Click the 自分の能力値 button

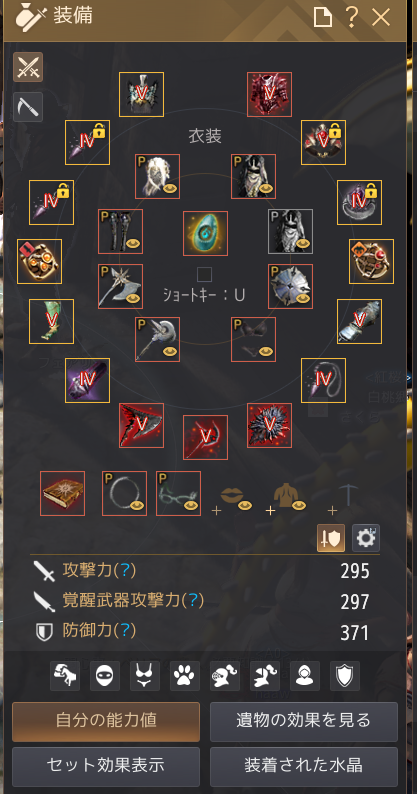coord(106,722)
